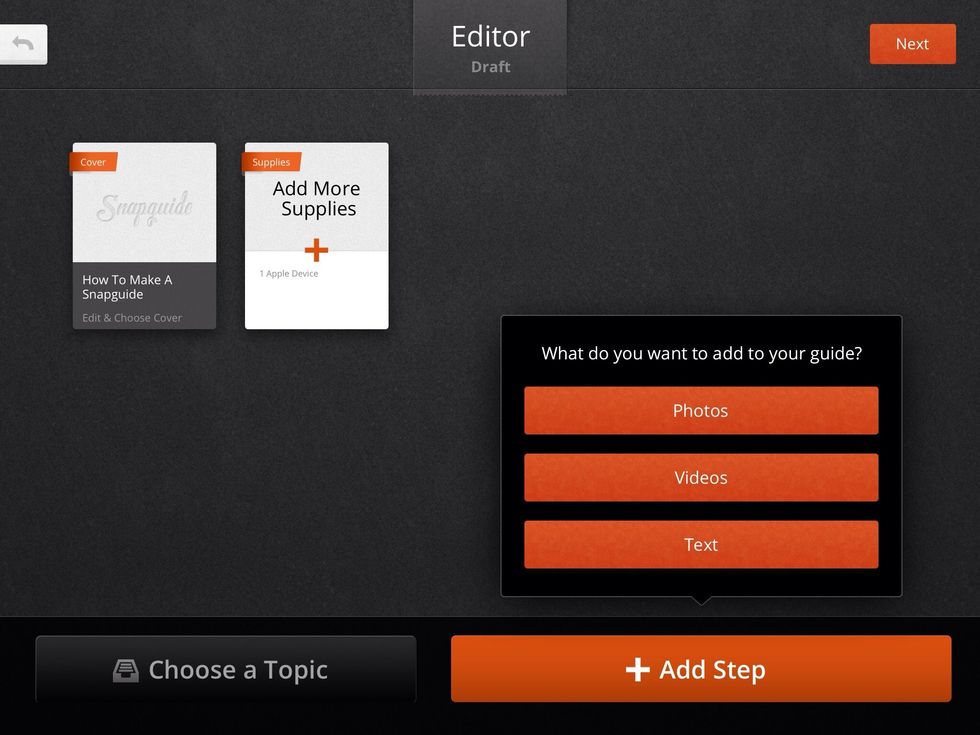The height and width of the screenshot is (735, 980).
Task: Open Edit & Choose Cover link
Action: tap(132, 318)
